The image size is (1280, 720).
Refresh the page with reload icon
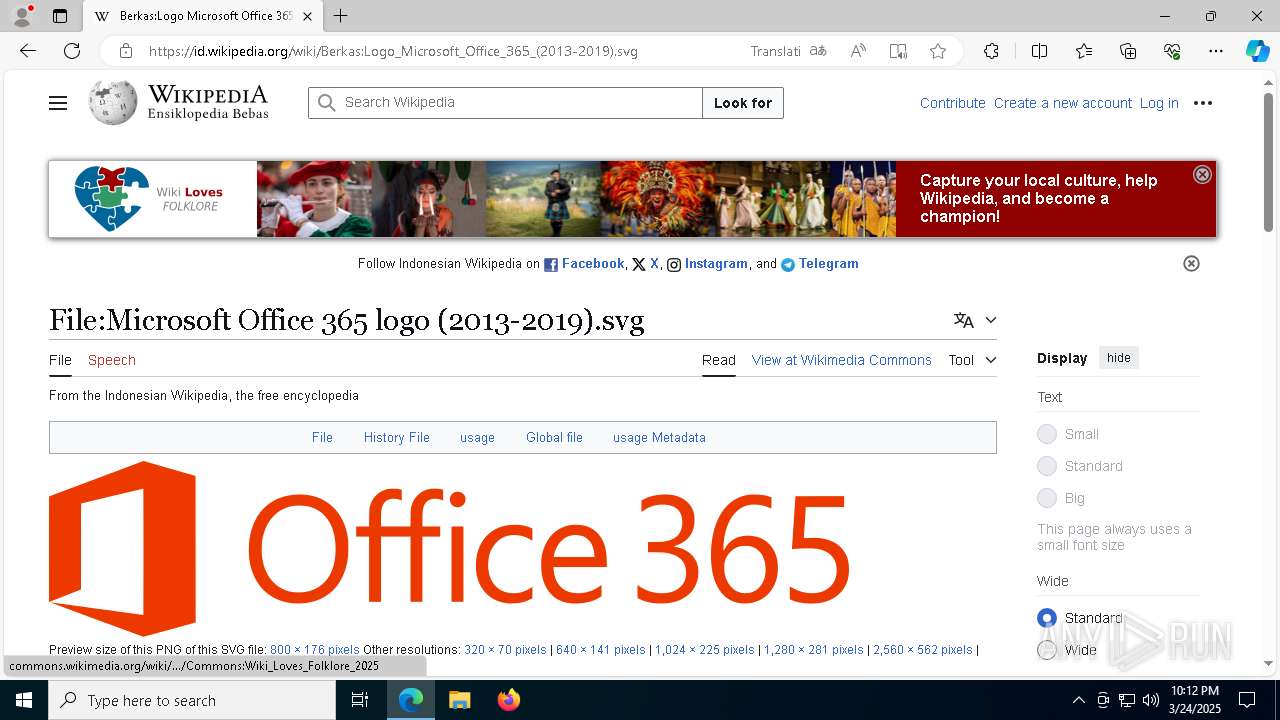72,51
